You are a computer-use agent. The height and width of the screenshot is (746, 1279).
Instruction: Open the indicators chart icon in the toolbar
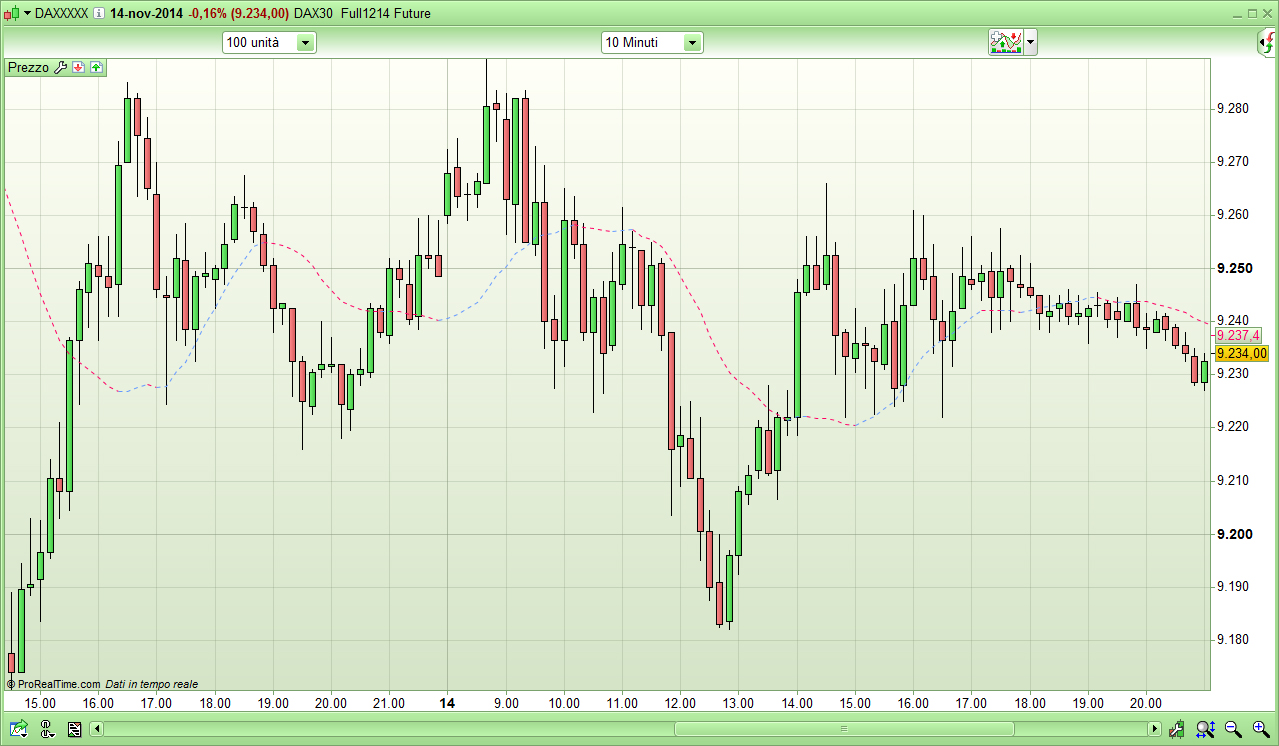tap(1006, 42)
